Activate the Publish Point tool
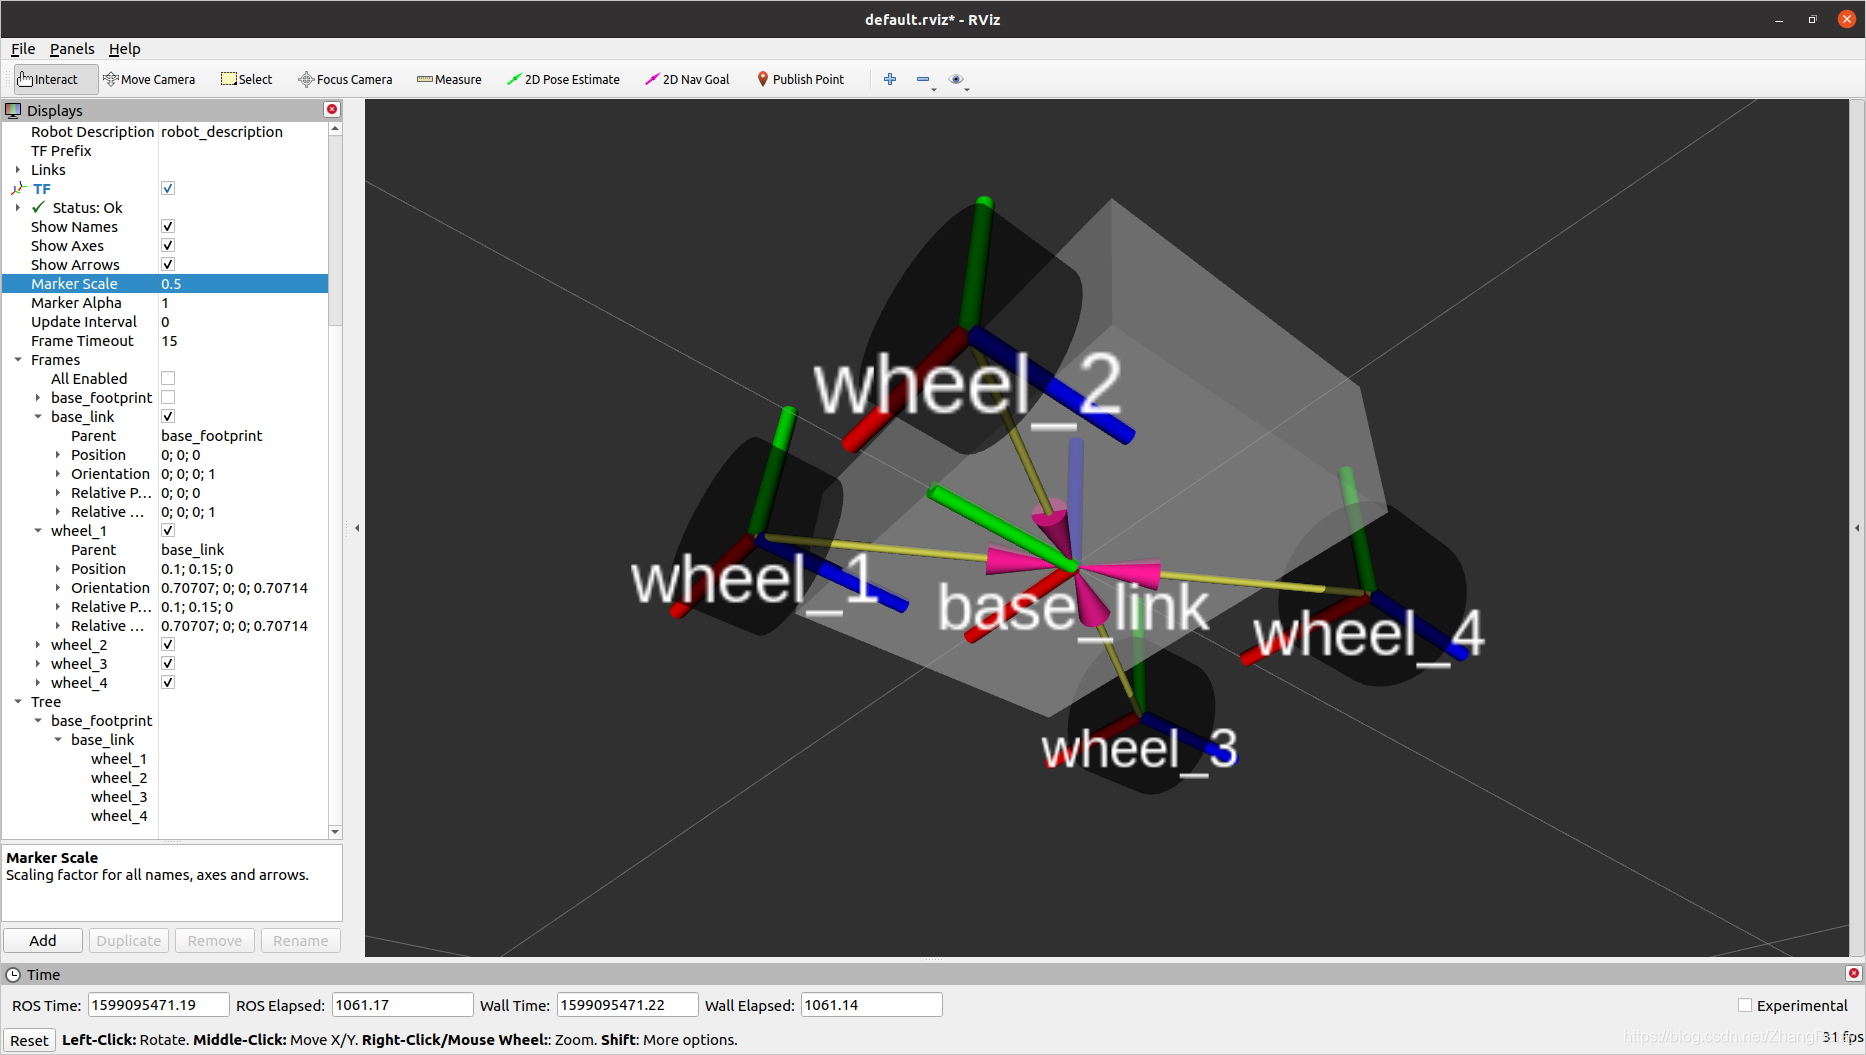The height and width of the screenshot is (1055, 1866). click(x=800, y=79)
